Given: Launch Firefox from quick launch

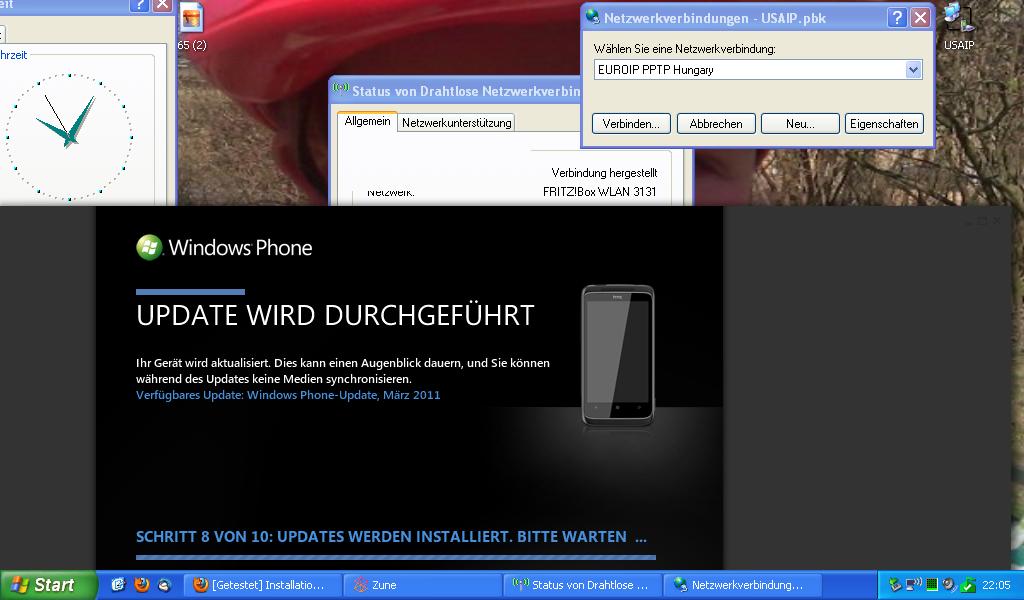Looking at the screenshot, I should (x=142, y=585).
